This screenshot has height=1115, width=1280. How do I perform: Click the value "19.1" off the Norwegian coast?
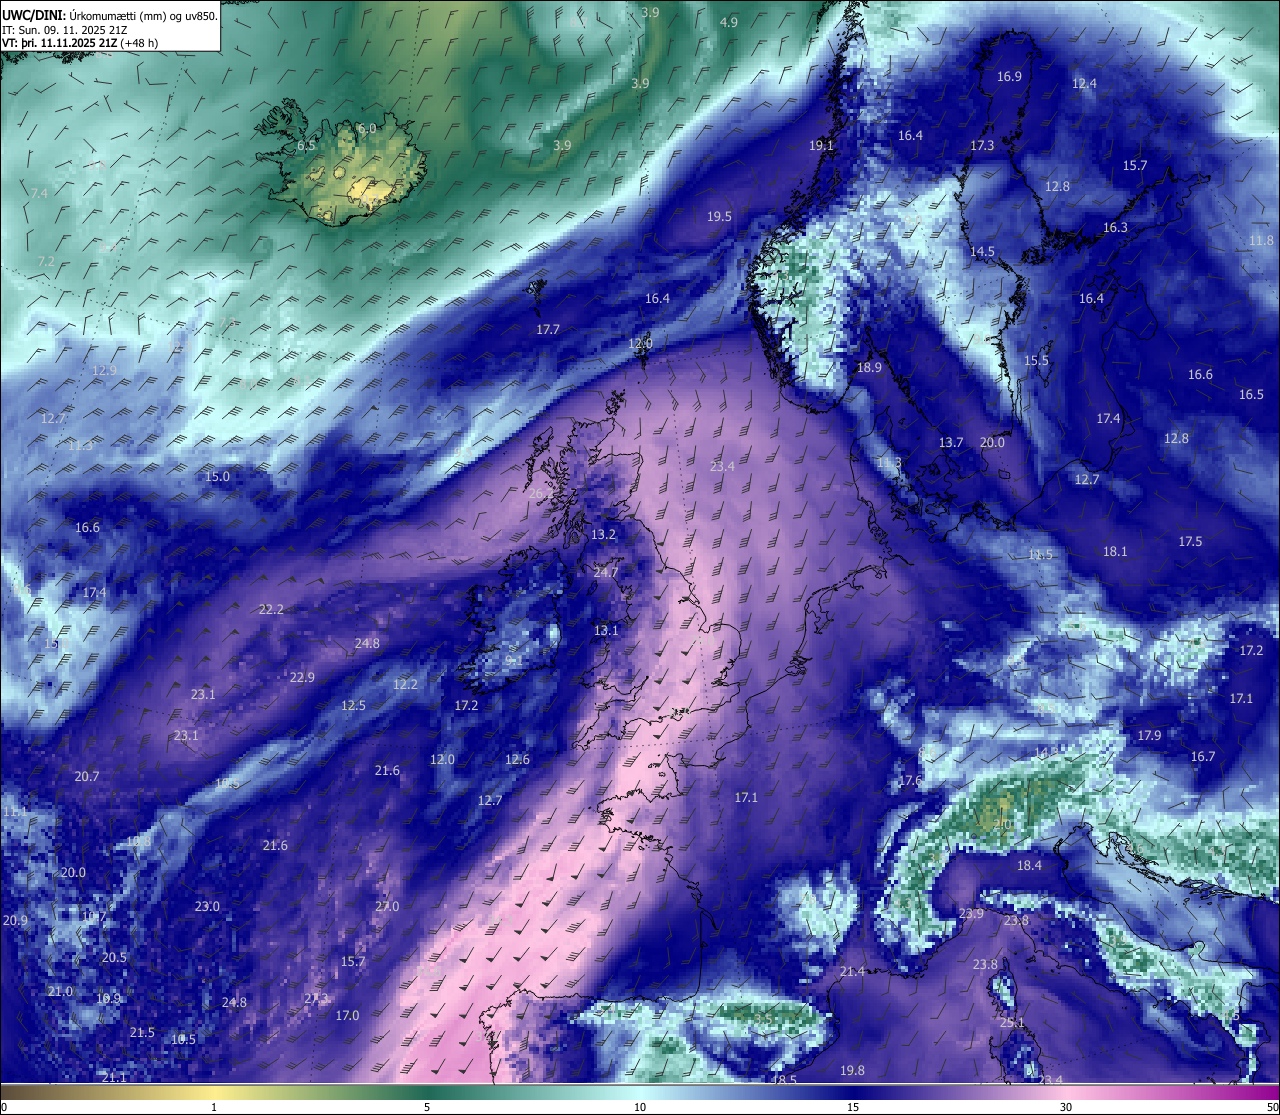pyautogui.click(x=821, y=146)
